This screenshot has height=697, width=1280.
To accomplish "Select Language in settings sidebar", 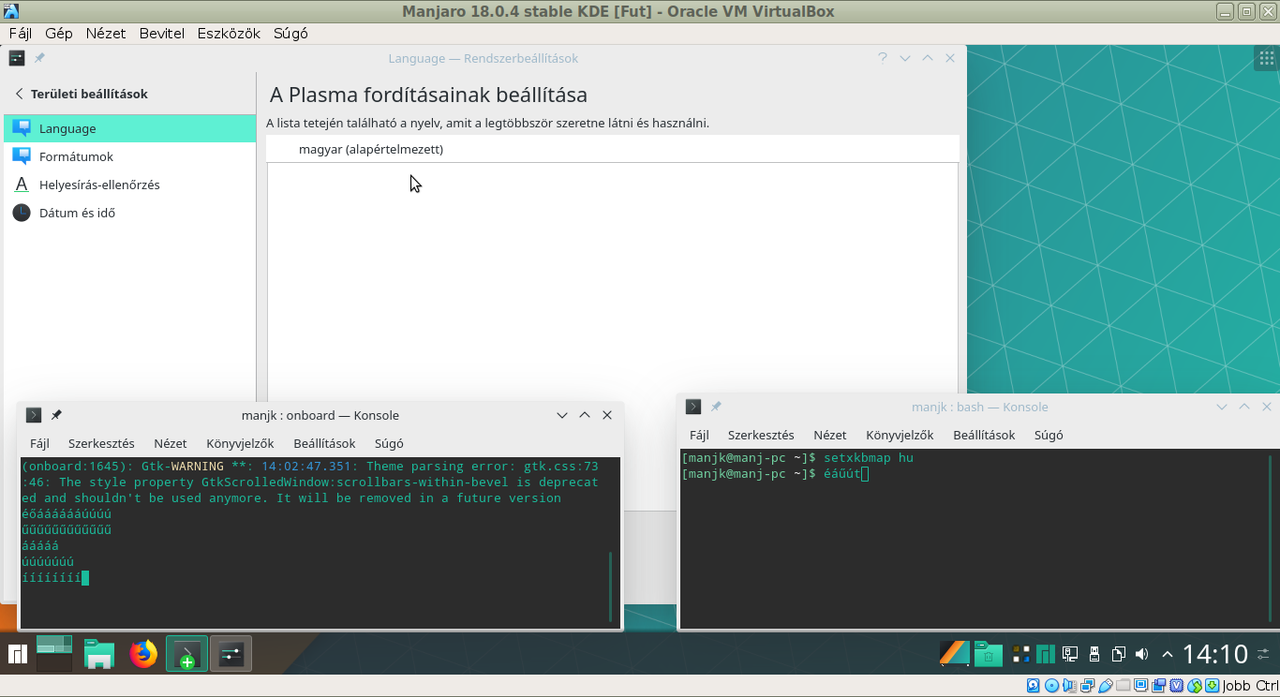I will 130,128.
